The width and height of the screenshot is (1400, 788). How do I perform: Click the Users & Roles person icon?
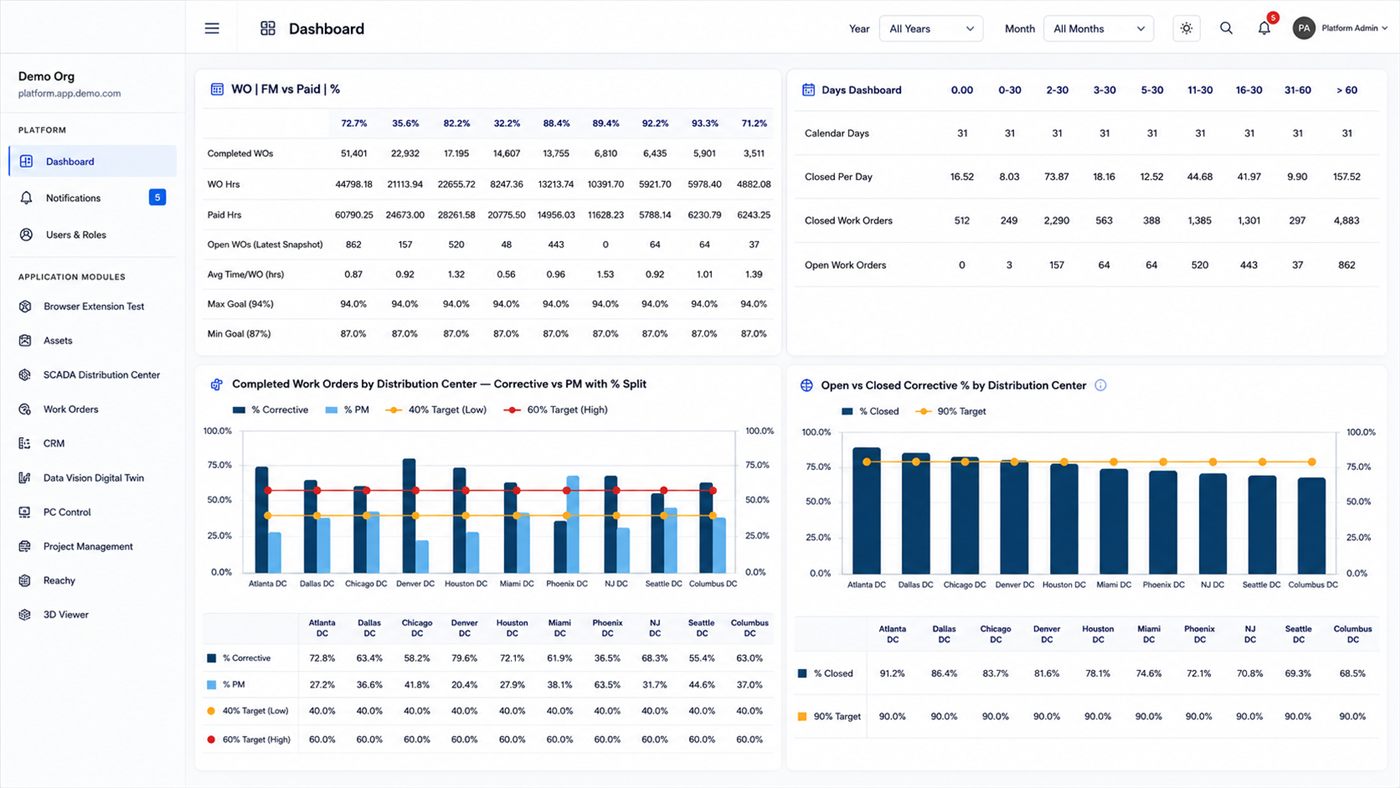pyautogui.click(x=26, y=235)
